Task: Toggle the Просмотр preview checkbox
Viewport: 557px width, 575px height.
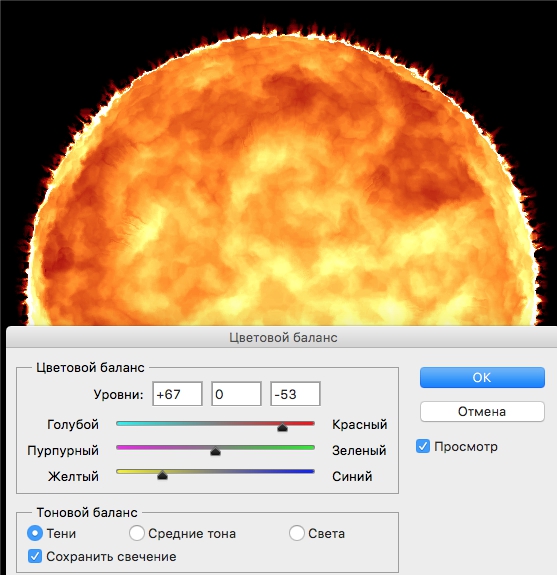Action: (423, 446)
